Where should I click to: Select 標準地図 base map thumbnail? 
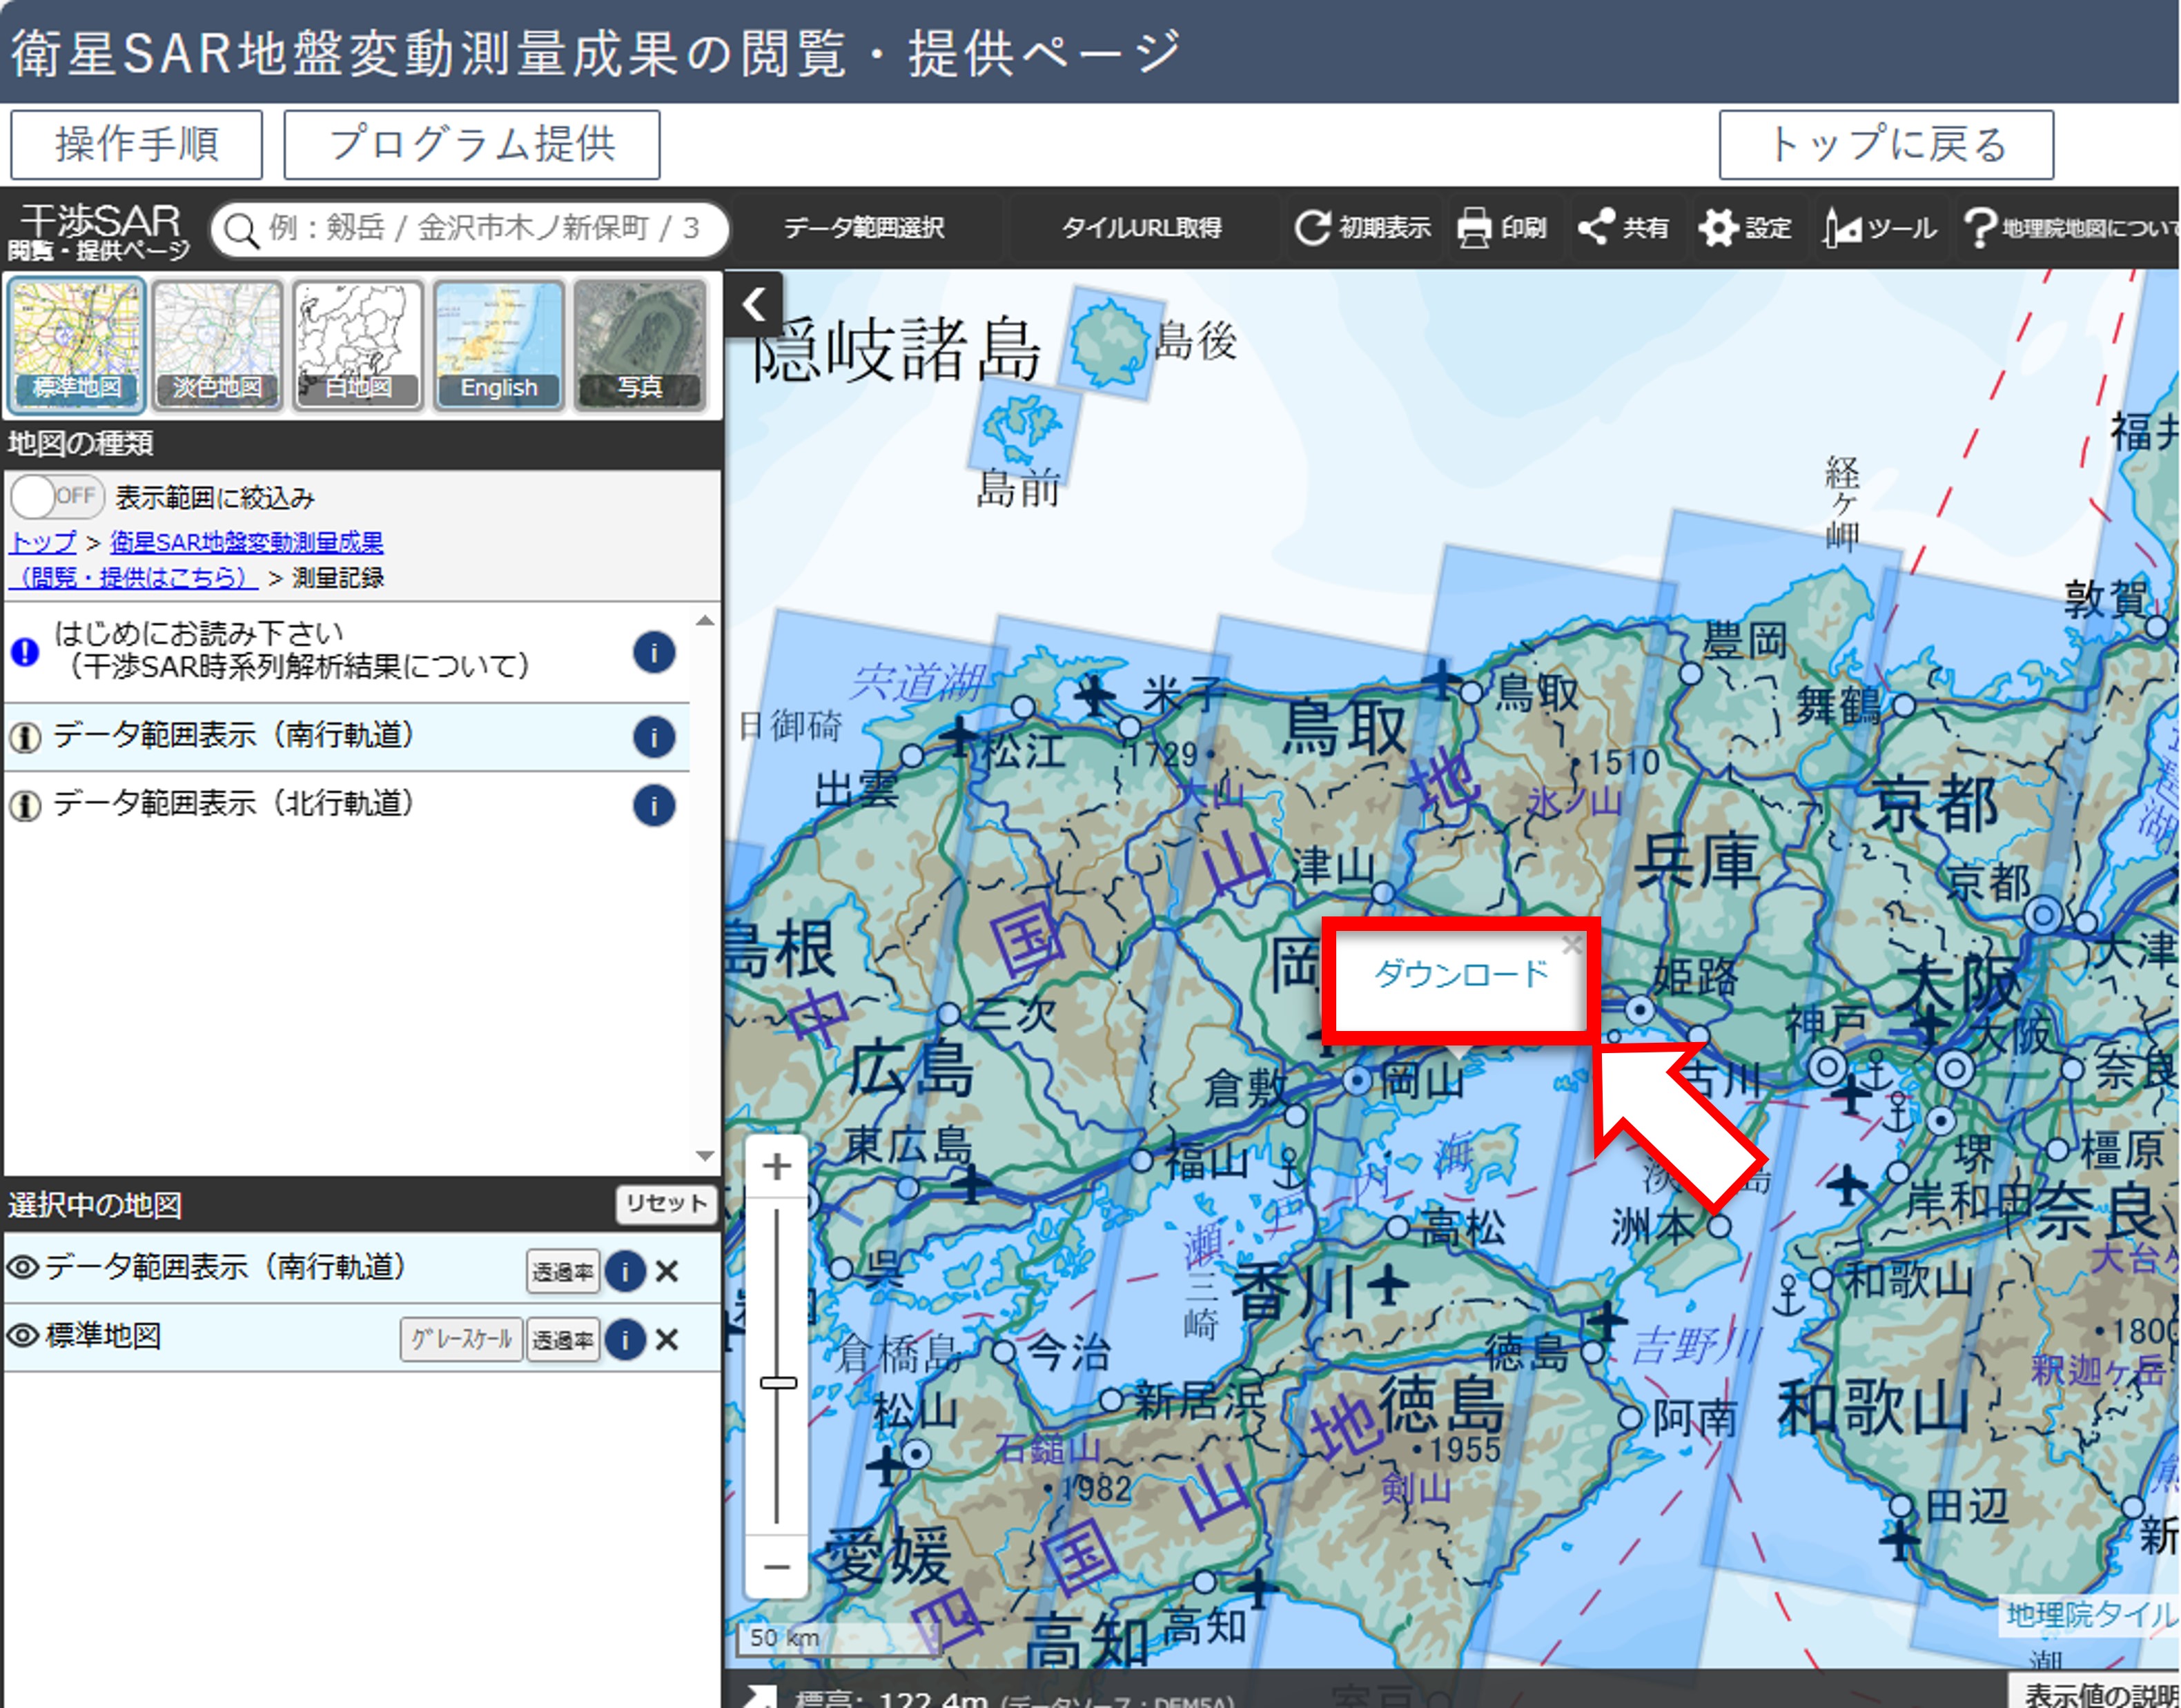[x=77, y=344]
